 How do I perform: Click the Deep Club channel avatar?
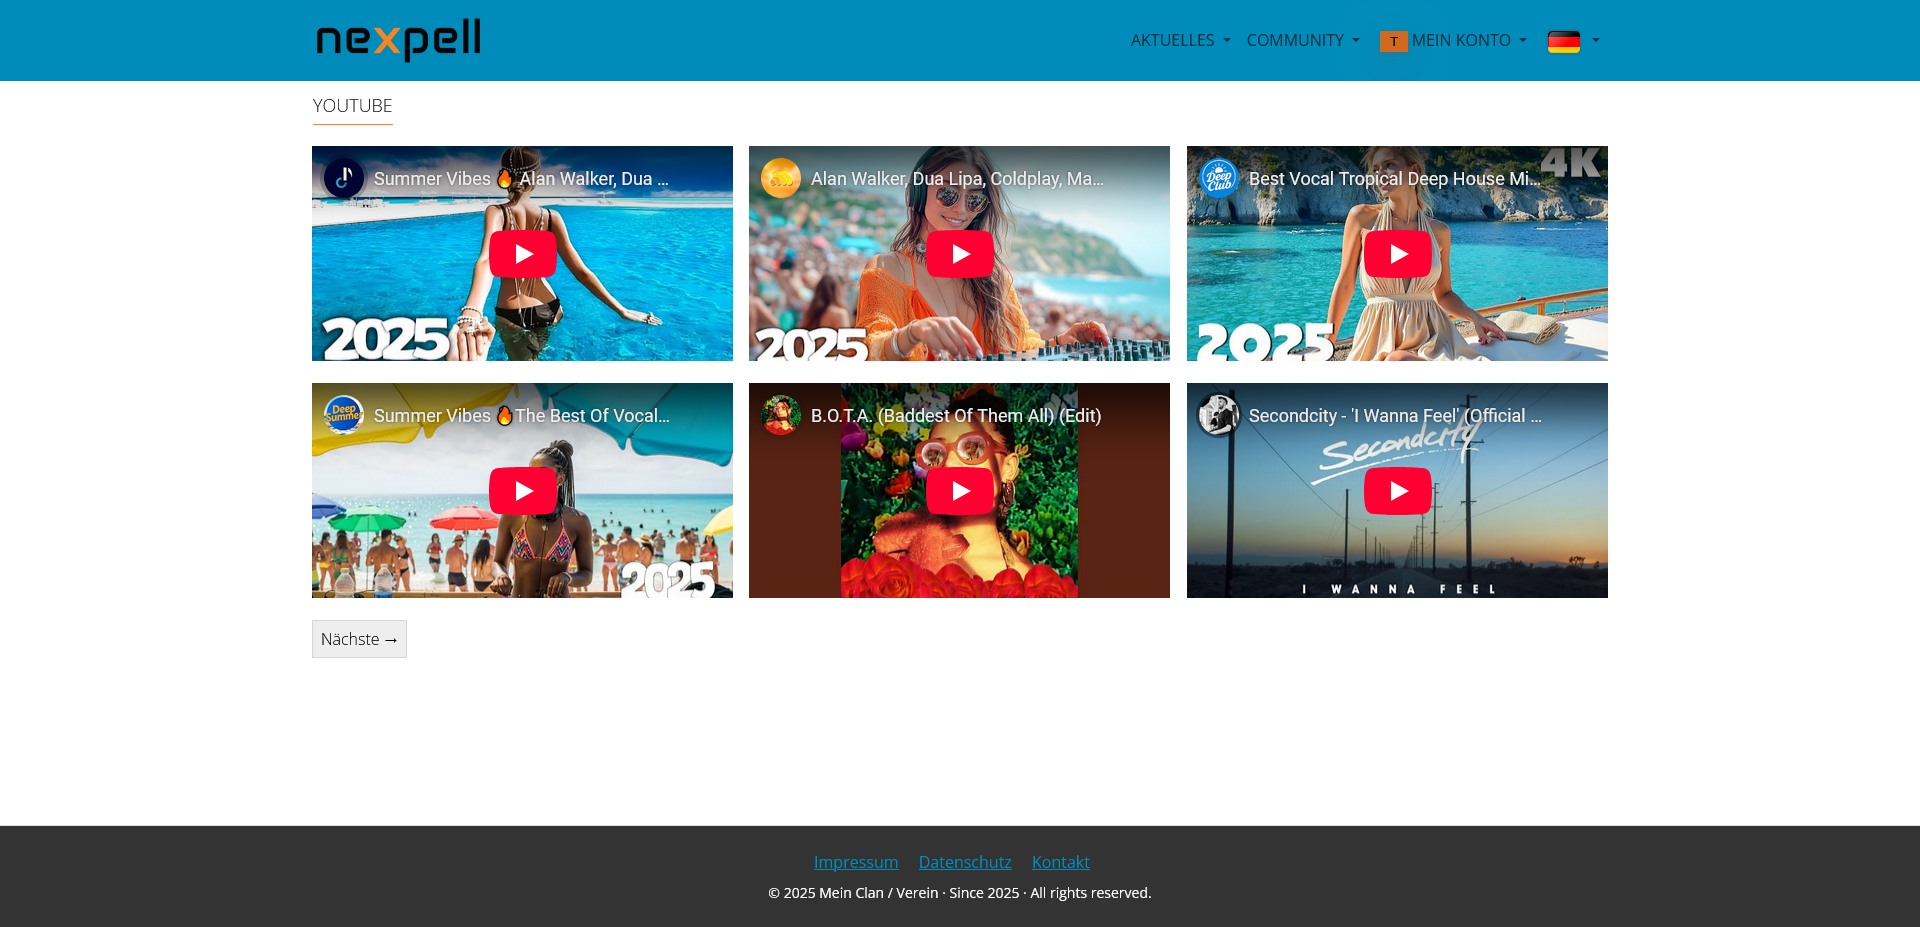(x=1219, y=178)
